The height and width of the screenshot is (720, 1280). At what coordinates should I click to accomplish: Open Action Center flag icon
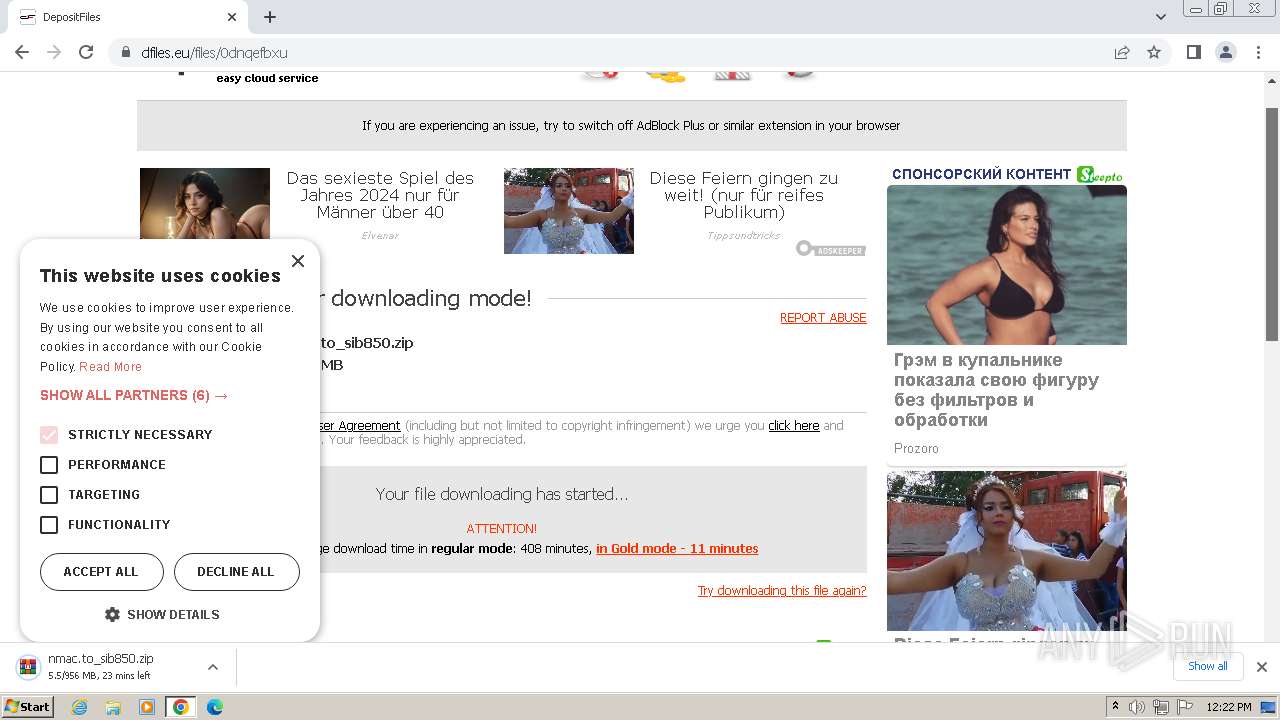pyautogui.click(x=1183, y=707)
